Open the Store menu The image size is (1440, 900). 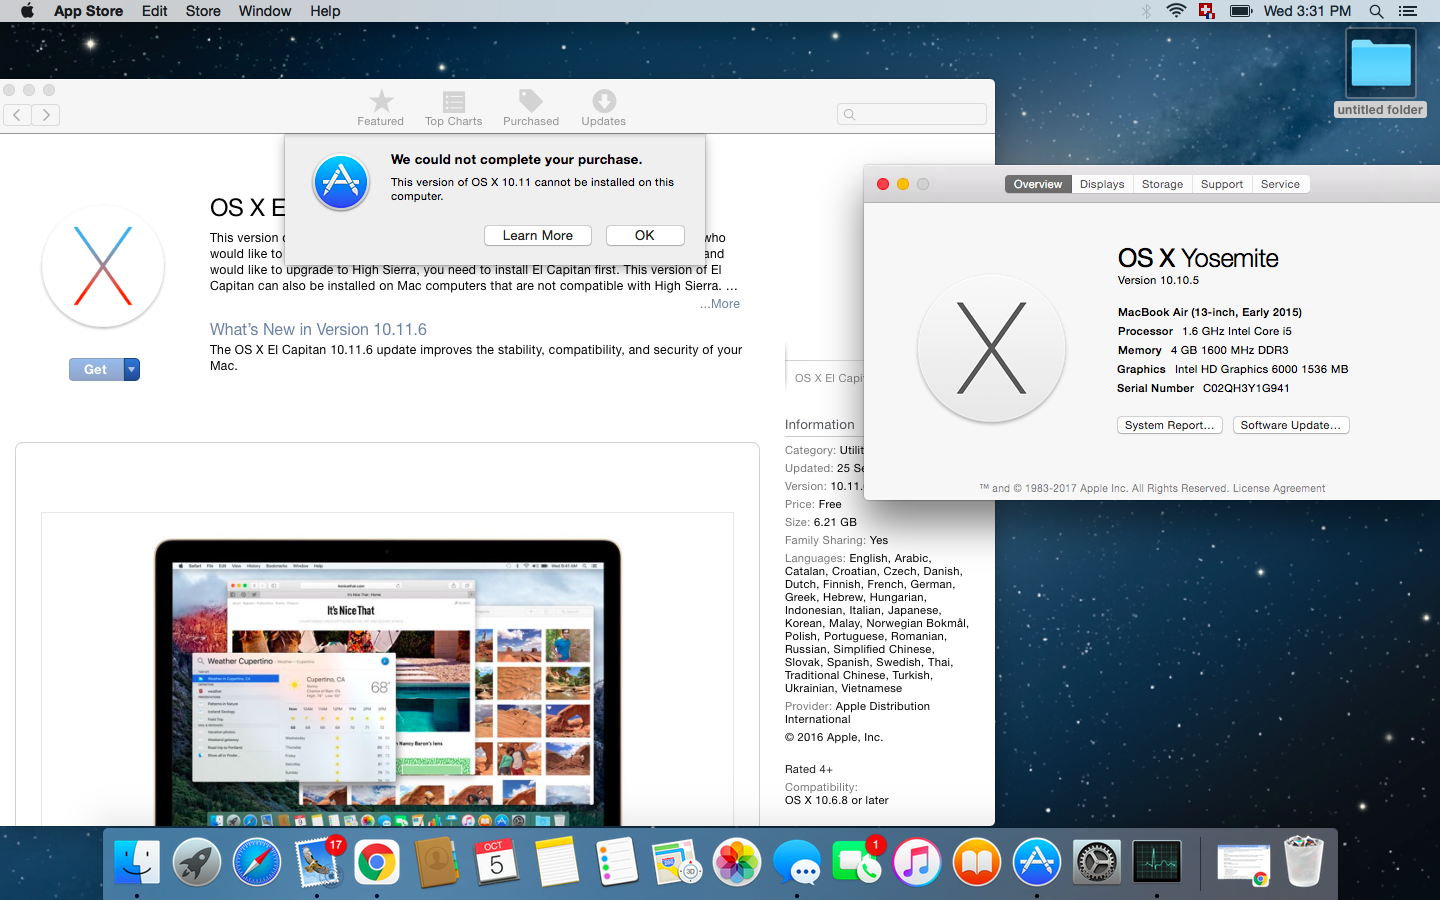[203, 11]
